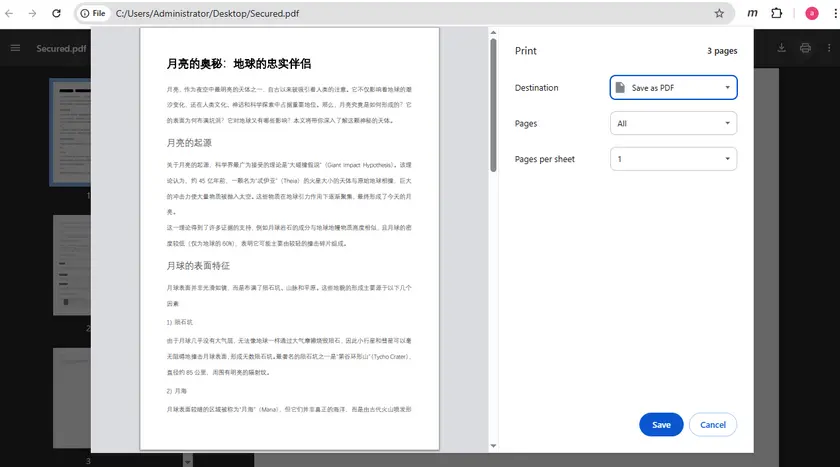
Task: Click the print preview scrollbar thumb
Action: tap(493, 105)
